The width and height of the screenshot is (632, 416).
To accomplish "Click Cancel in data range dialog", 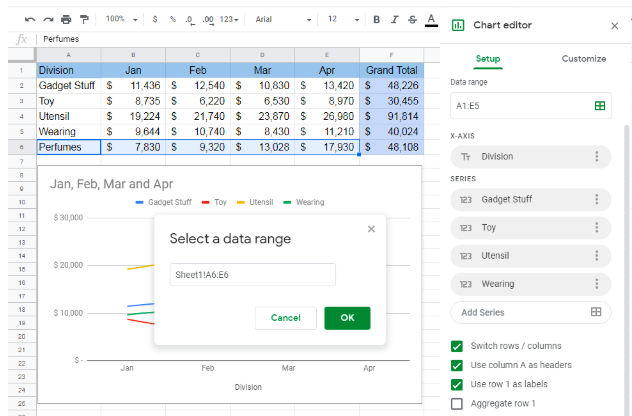I will click(286, 318).
